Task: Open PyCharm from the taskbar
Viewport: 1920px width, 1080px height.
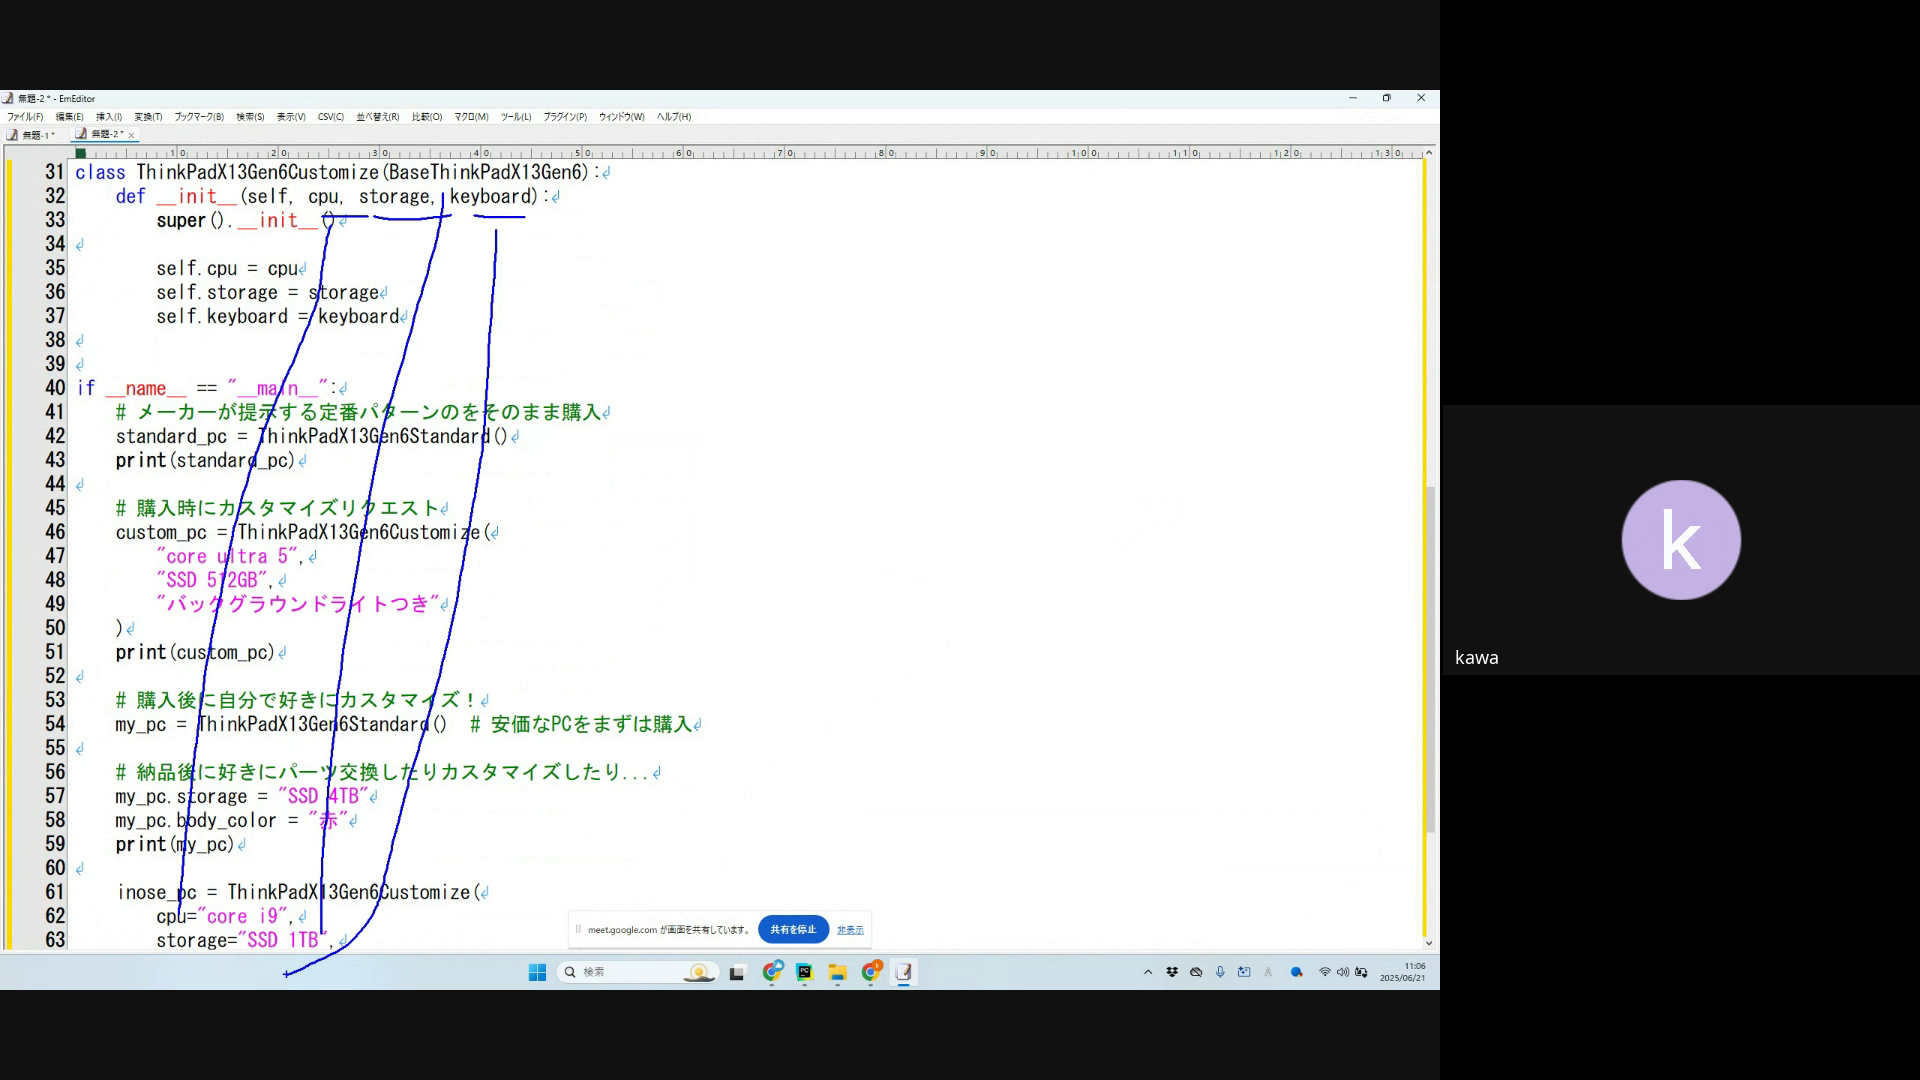Action: [805, 972]
